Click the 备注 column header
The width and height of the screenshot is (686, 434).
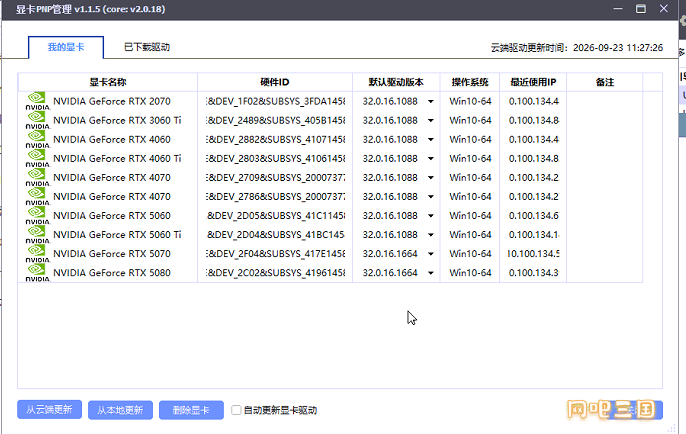point(605,82)
